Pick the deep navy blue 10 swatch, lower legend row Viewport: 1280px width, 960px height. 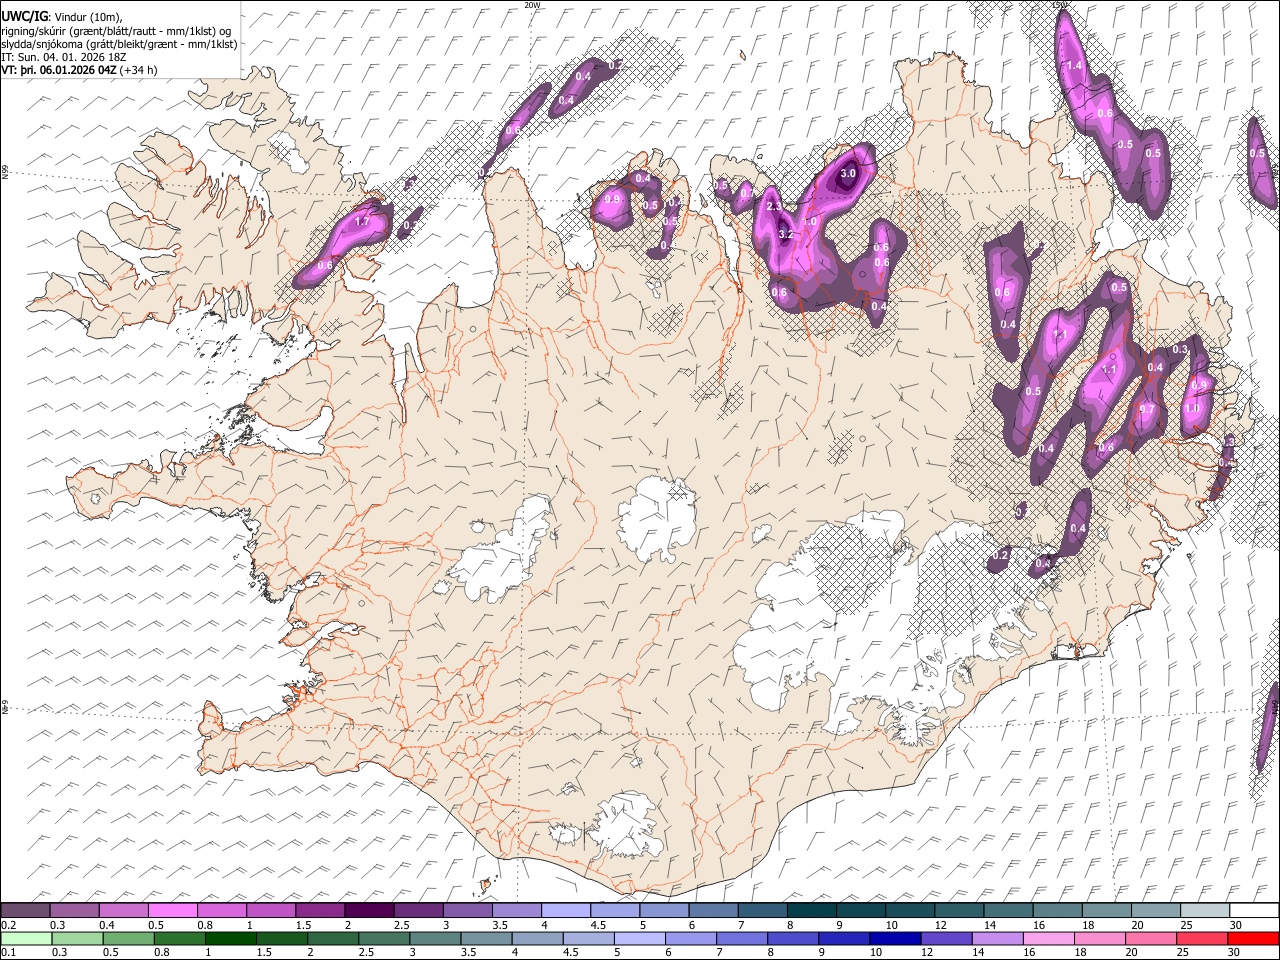pyautogui.click(x=894, y=938)
